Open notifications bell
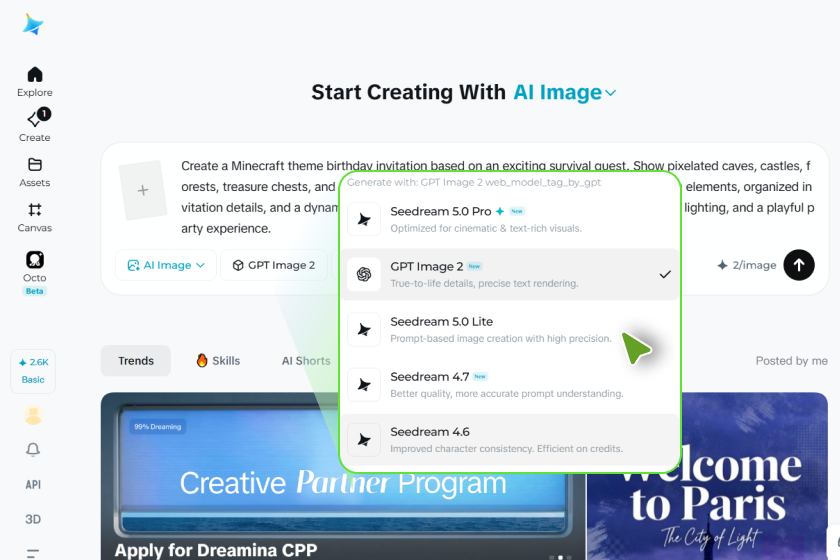 (x=33, y=449)
